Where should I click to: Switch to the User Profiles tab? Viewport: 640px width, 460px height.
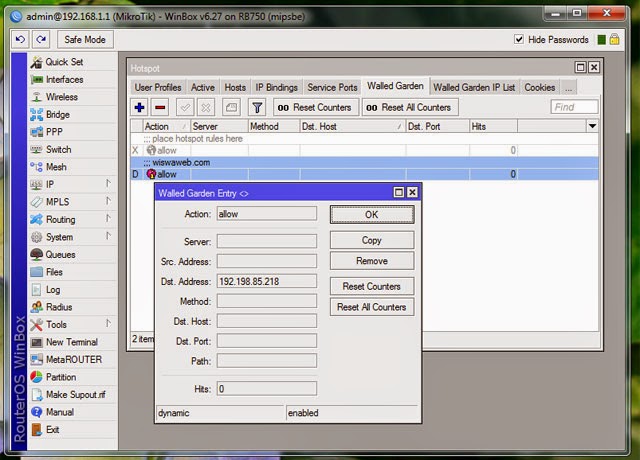[158, 88]
